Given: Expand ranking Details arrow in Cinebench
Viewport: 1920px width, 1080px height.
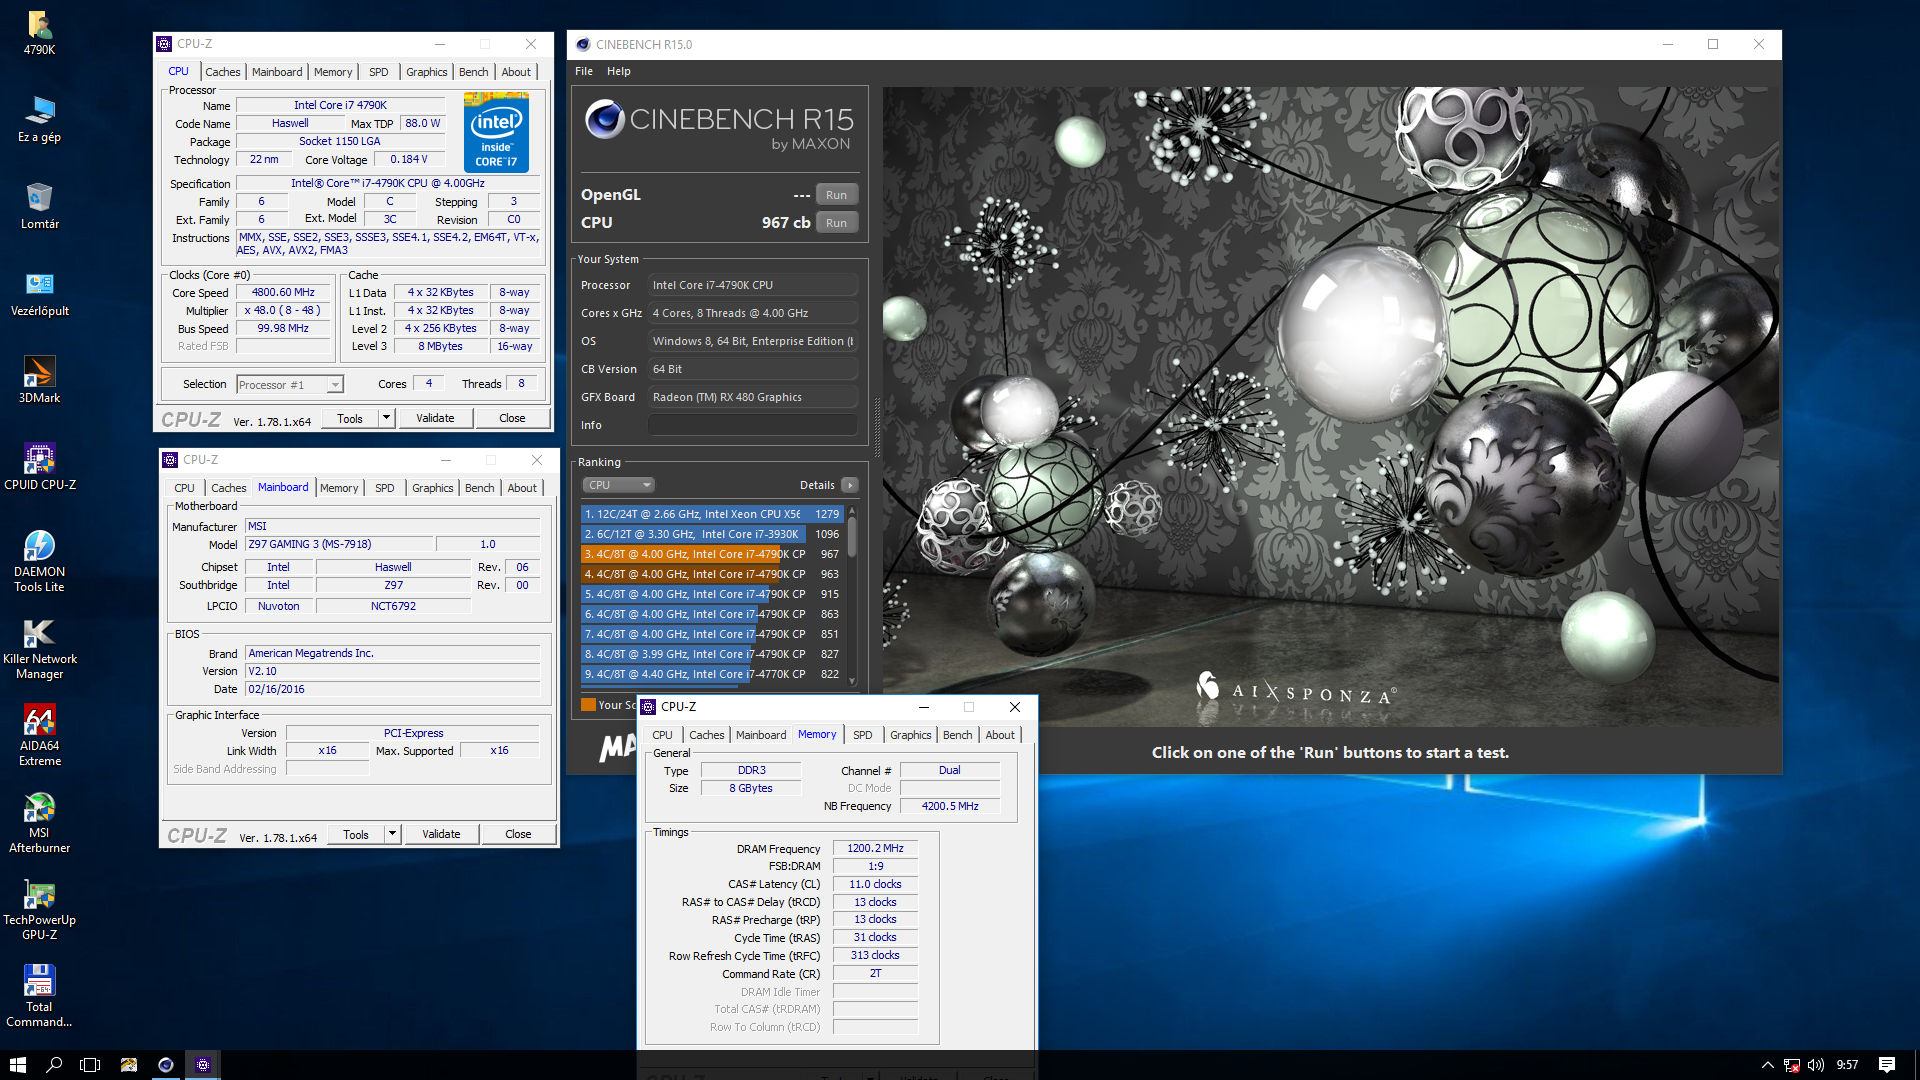Looking at the screenshot, I should [x=850, y=485].
